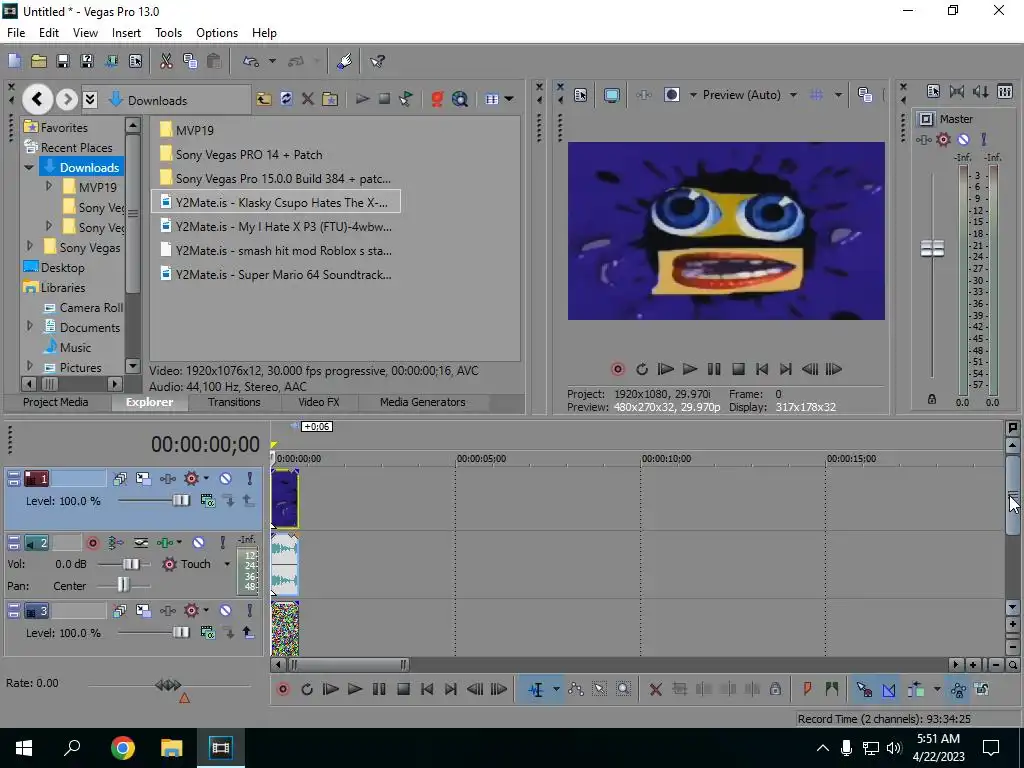Open the Insert menu
Screen dimensions: 1024x768
(x=126, y=33)
